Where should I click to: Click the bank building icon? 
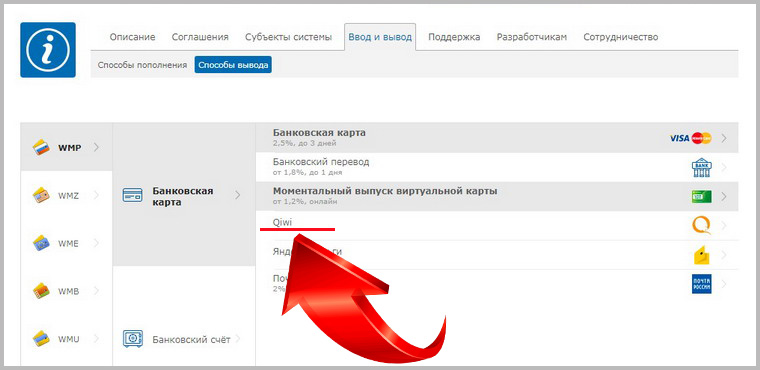coord(701,167)
